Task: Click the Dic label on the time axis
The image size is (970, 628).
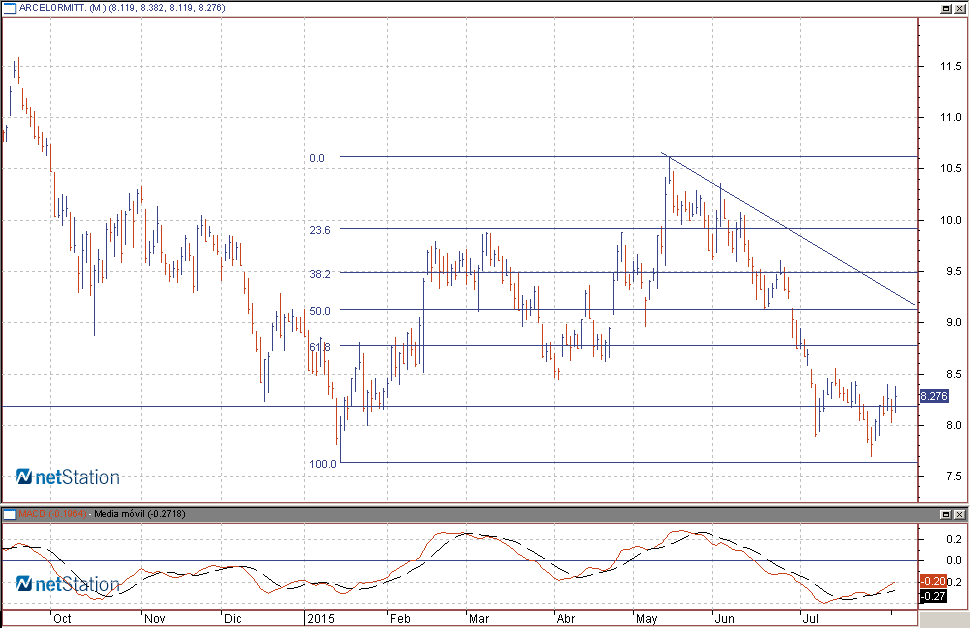Action: [233, 618]
